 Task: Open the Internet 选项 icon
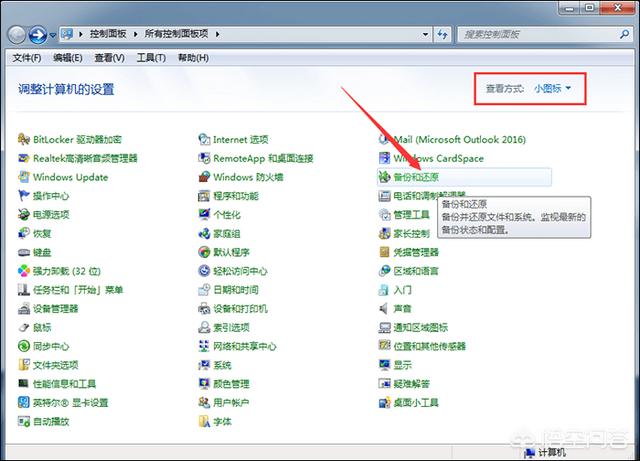204,139
